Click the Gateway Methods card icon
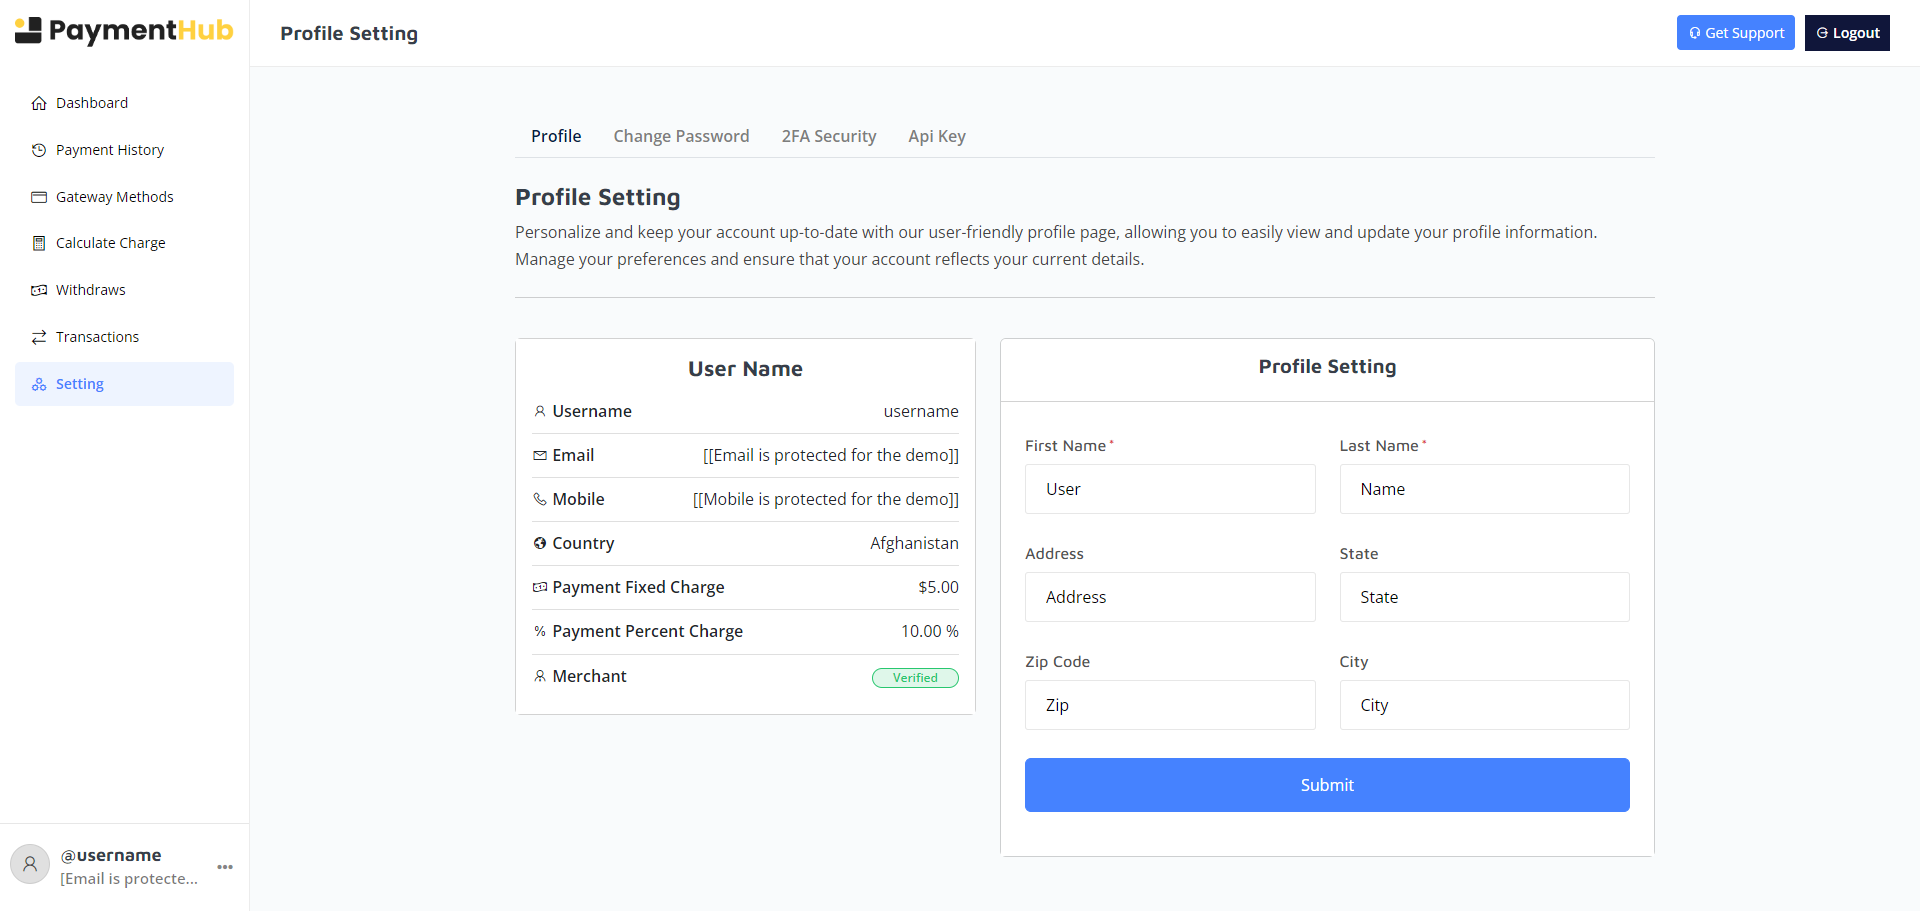 [x=39, y=197]
